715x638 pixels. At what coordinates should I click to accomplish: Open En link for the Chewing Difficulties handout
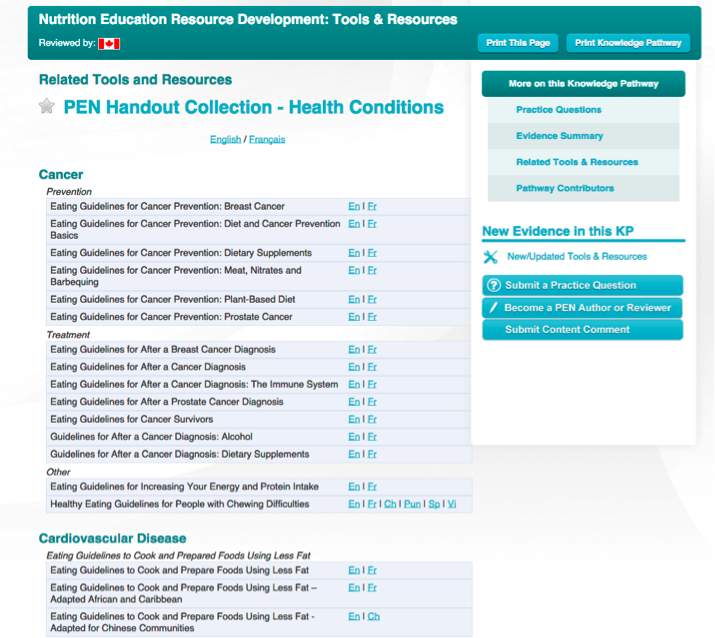click(x=354, y=504)
